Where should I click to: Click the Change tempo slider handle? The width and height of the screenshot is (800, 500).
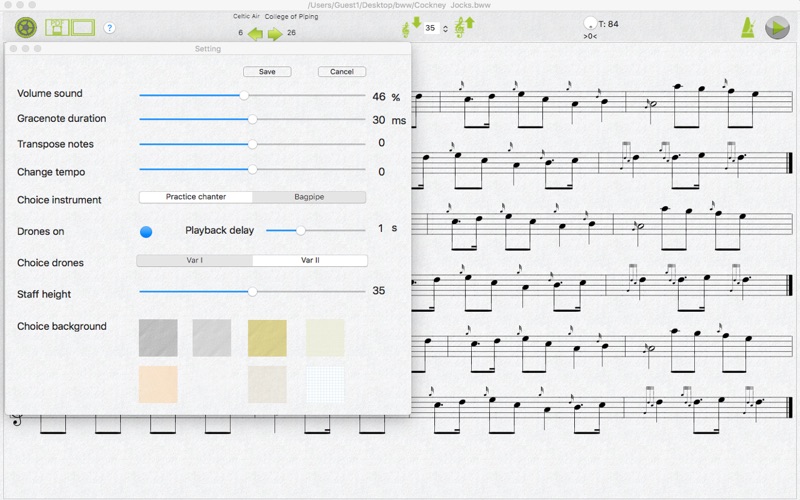pyautogui.click(x=253, y=169)
